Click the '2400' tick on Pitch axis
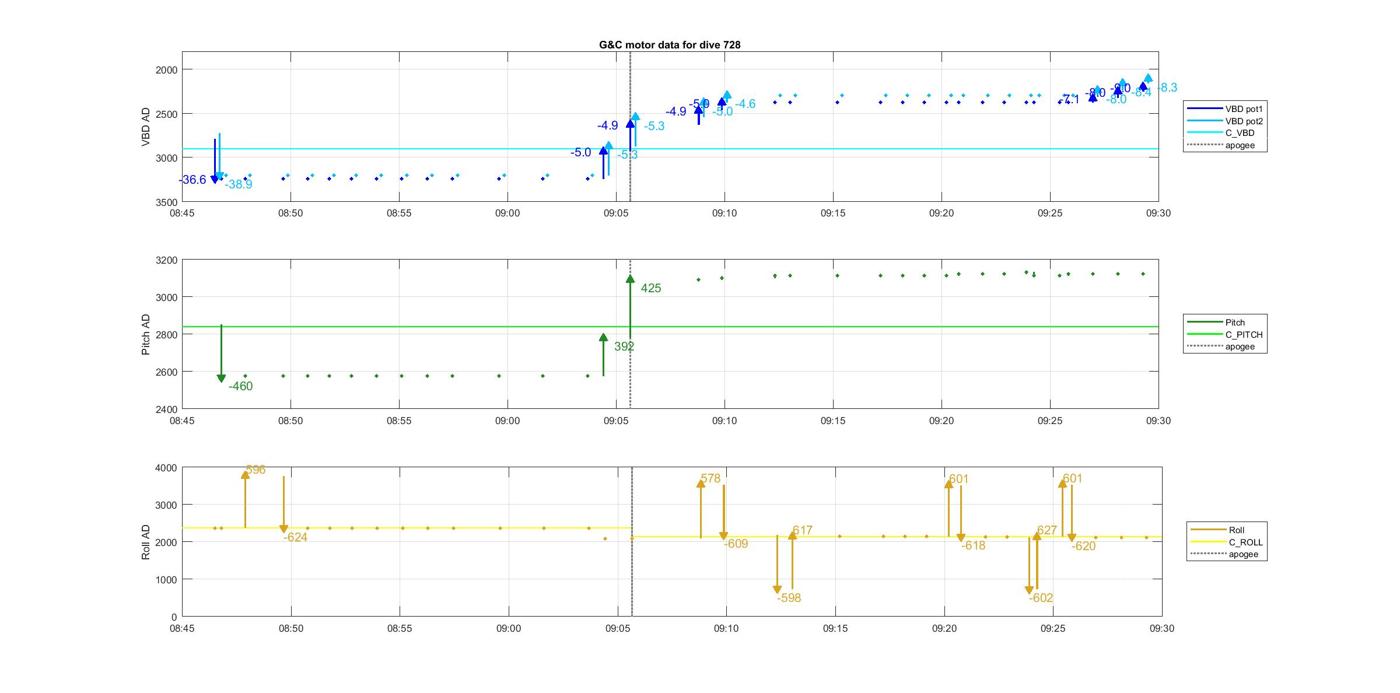 tap(165, 409)
